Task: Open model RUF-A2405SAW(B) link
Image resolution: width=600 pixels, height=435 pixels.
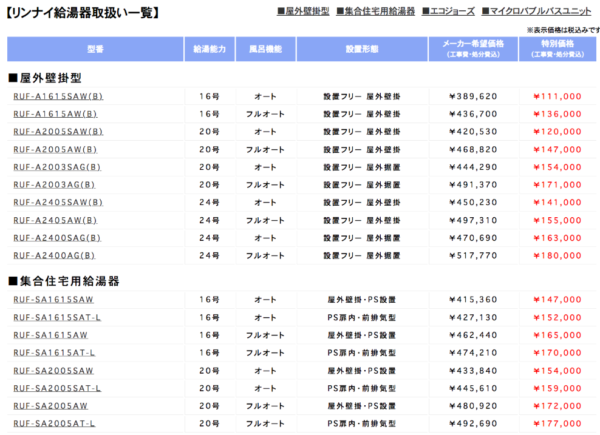Action: [x=58, y=202]
